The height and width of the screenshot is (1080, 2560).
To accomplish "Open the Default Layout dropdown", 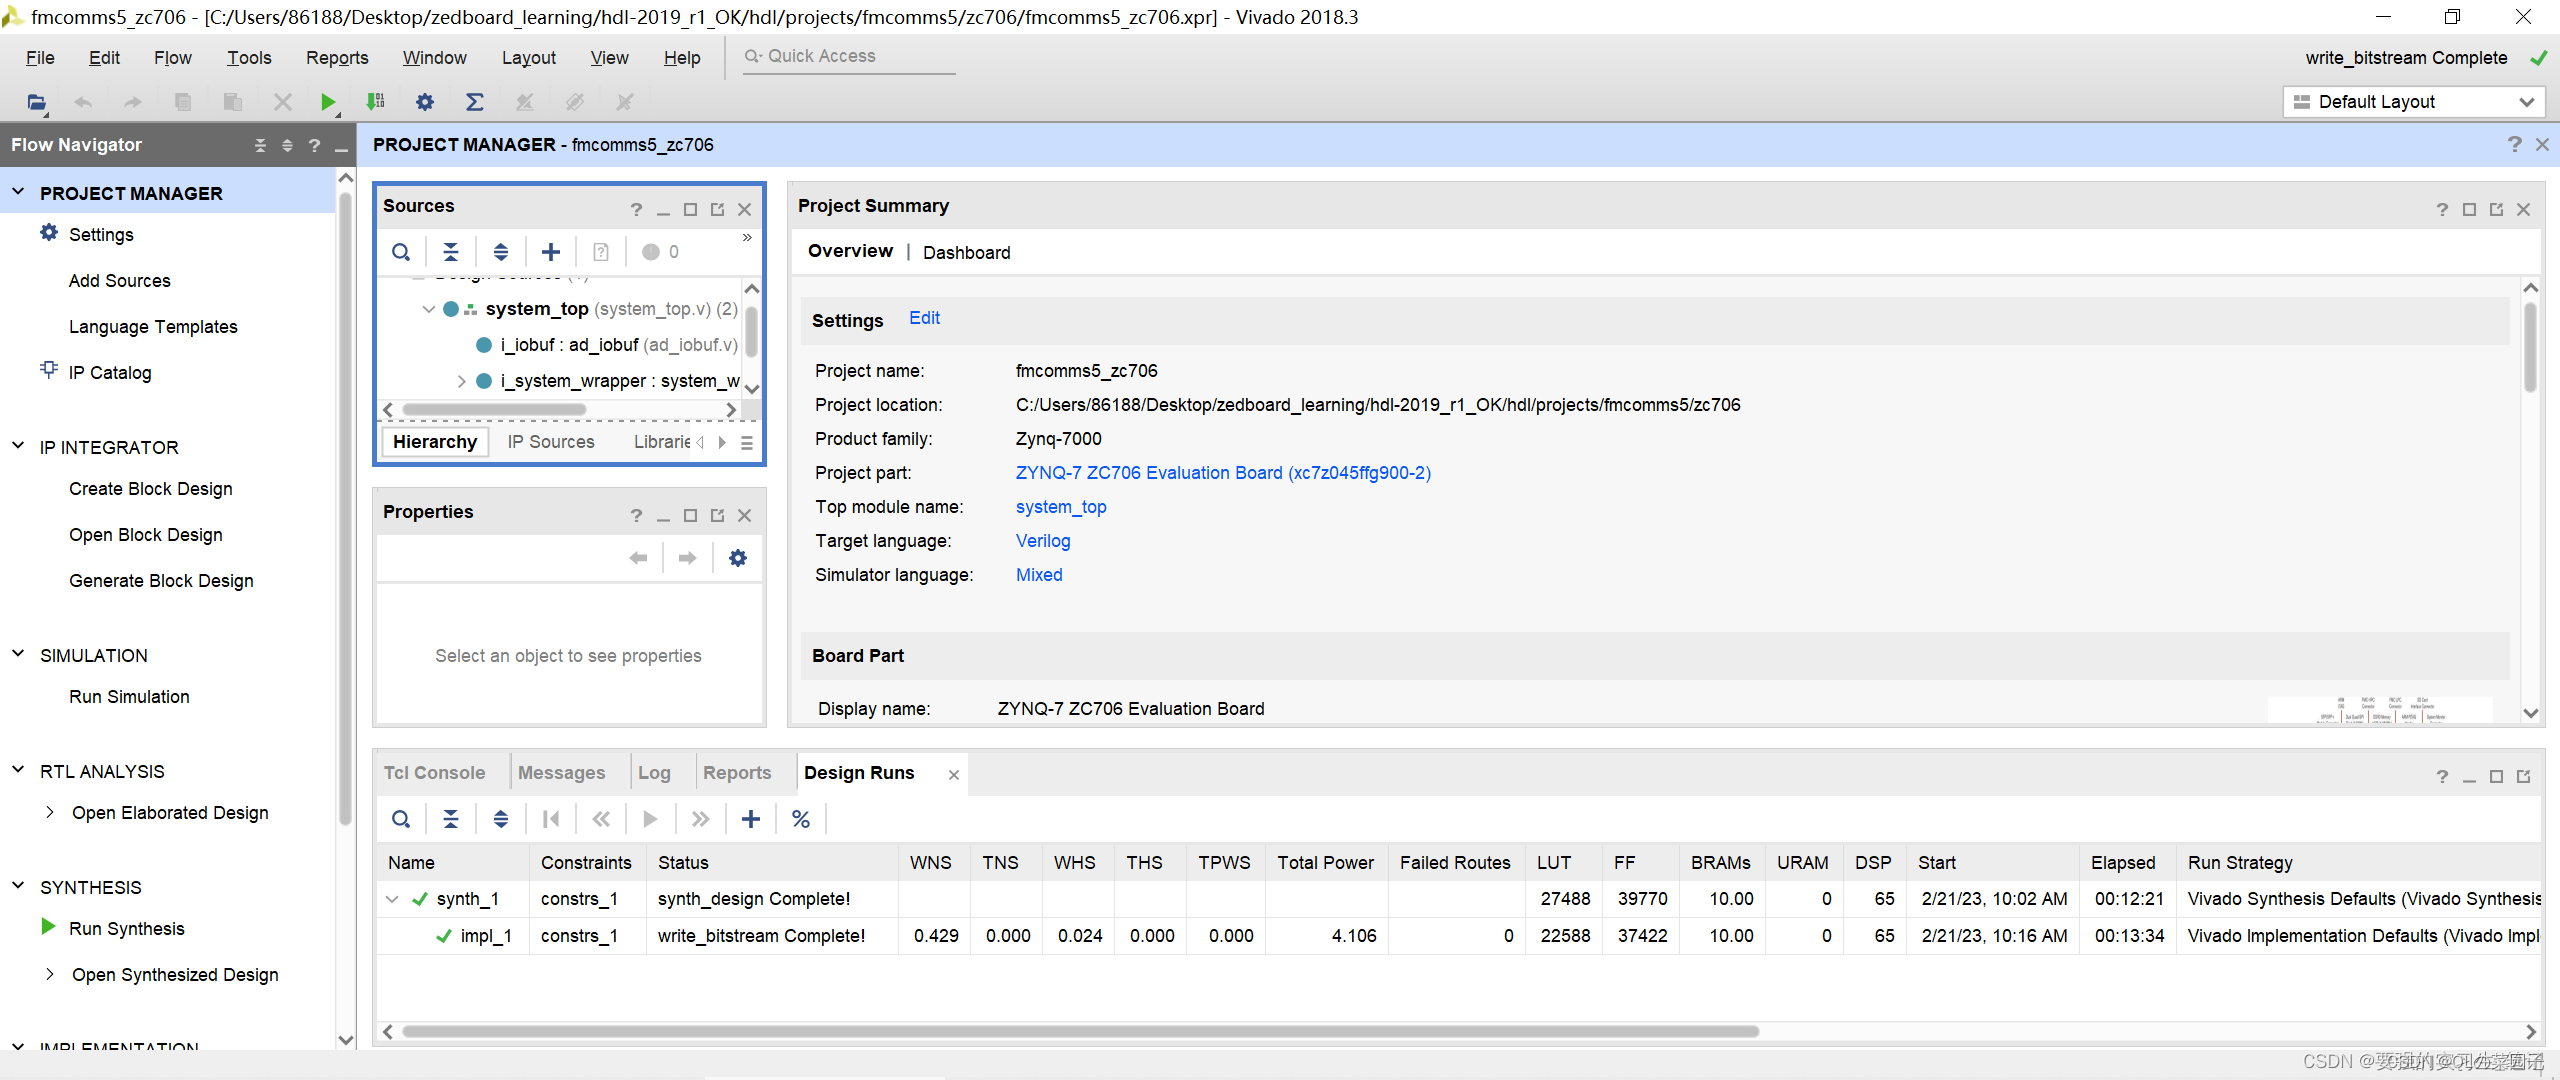I will 2413,101.
